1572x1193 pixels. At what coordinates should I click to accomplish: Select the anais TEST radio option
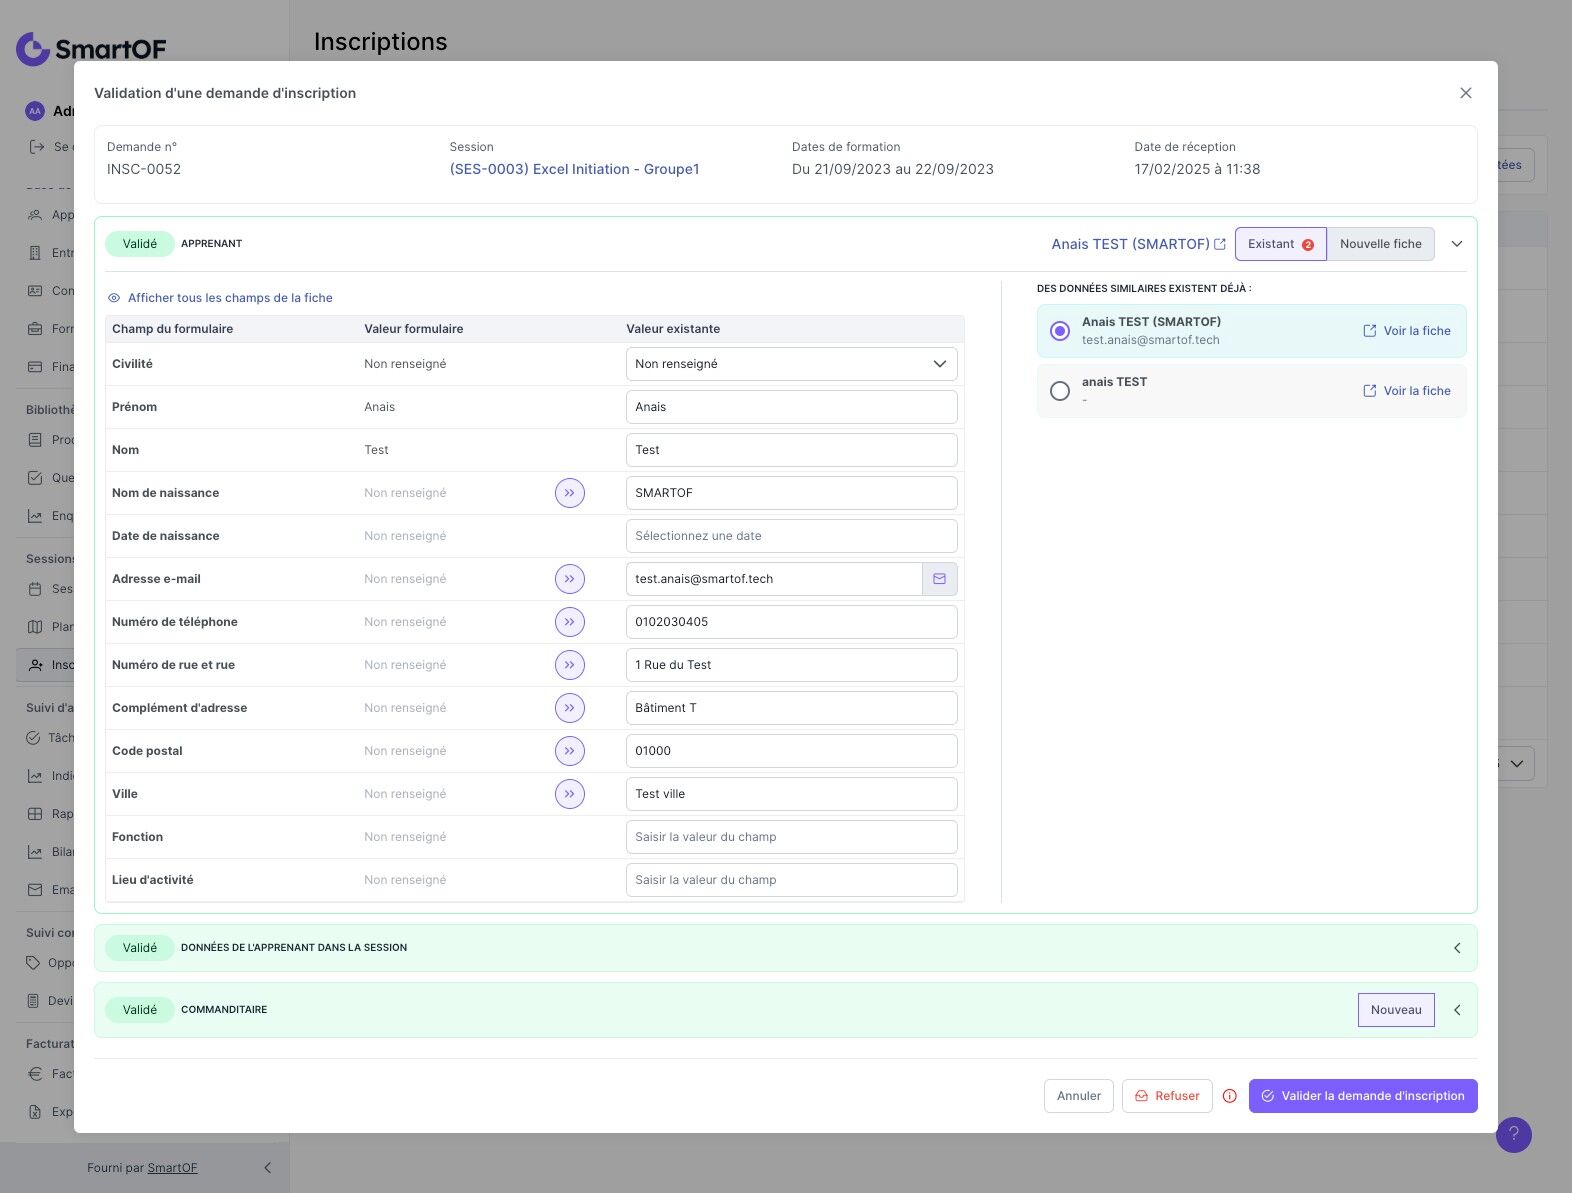1060,391
